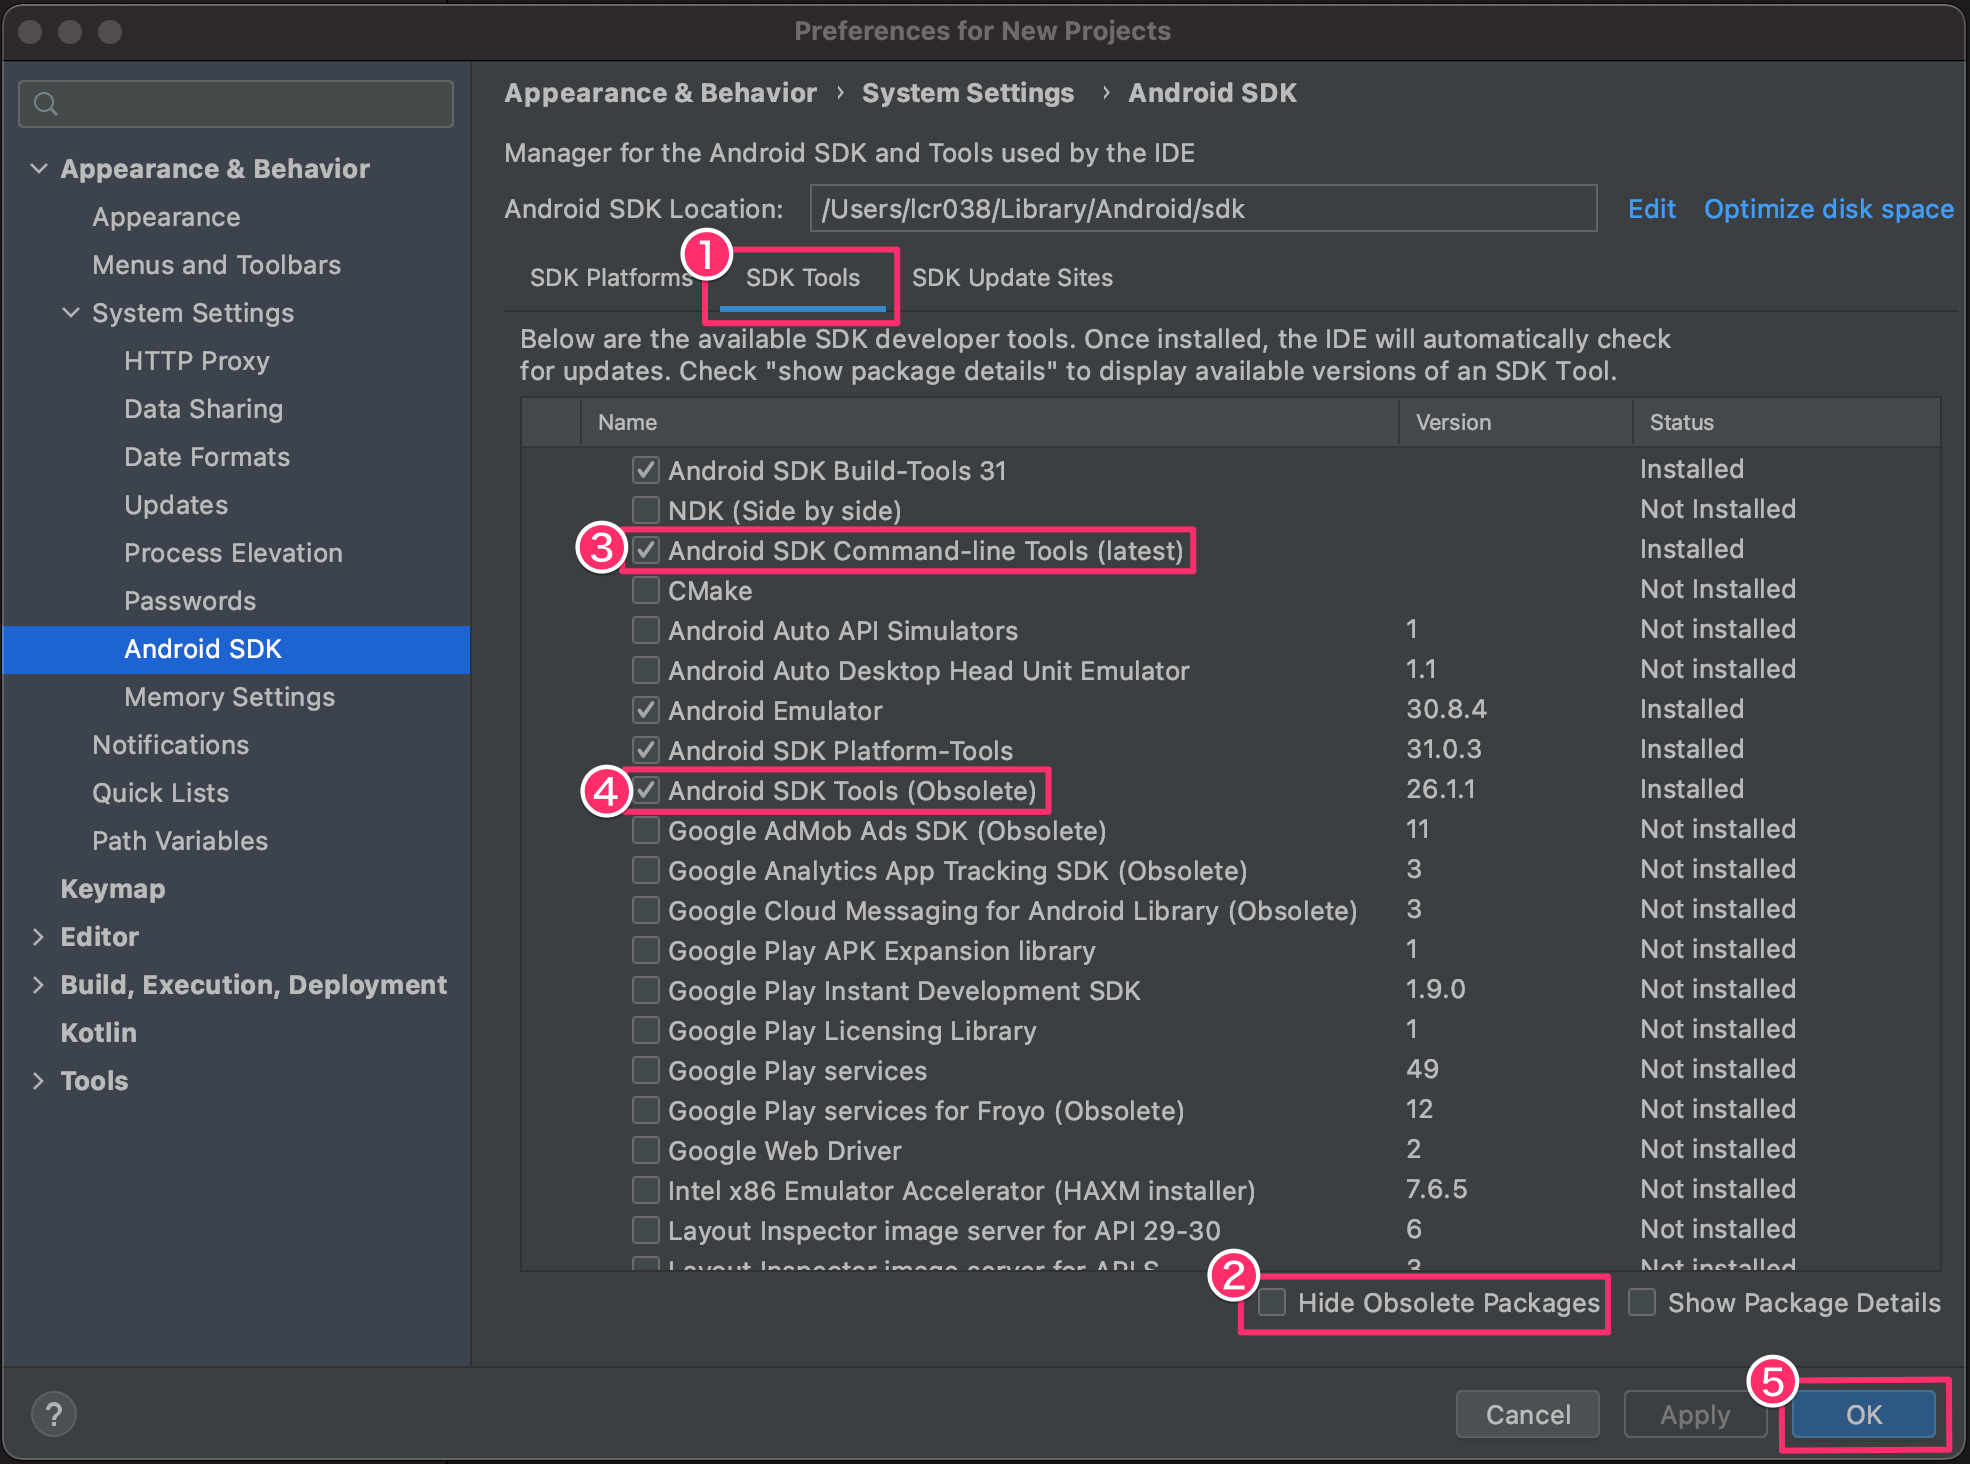The height and width of the screenshot is (1464, 1970).
Task: Check Google Cloud Messaging for Android Library
Action: pos(646,910)
